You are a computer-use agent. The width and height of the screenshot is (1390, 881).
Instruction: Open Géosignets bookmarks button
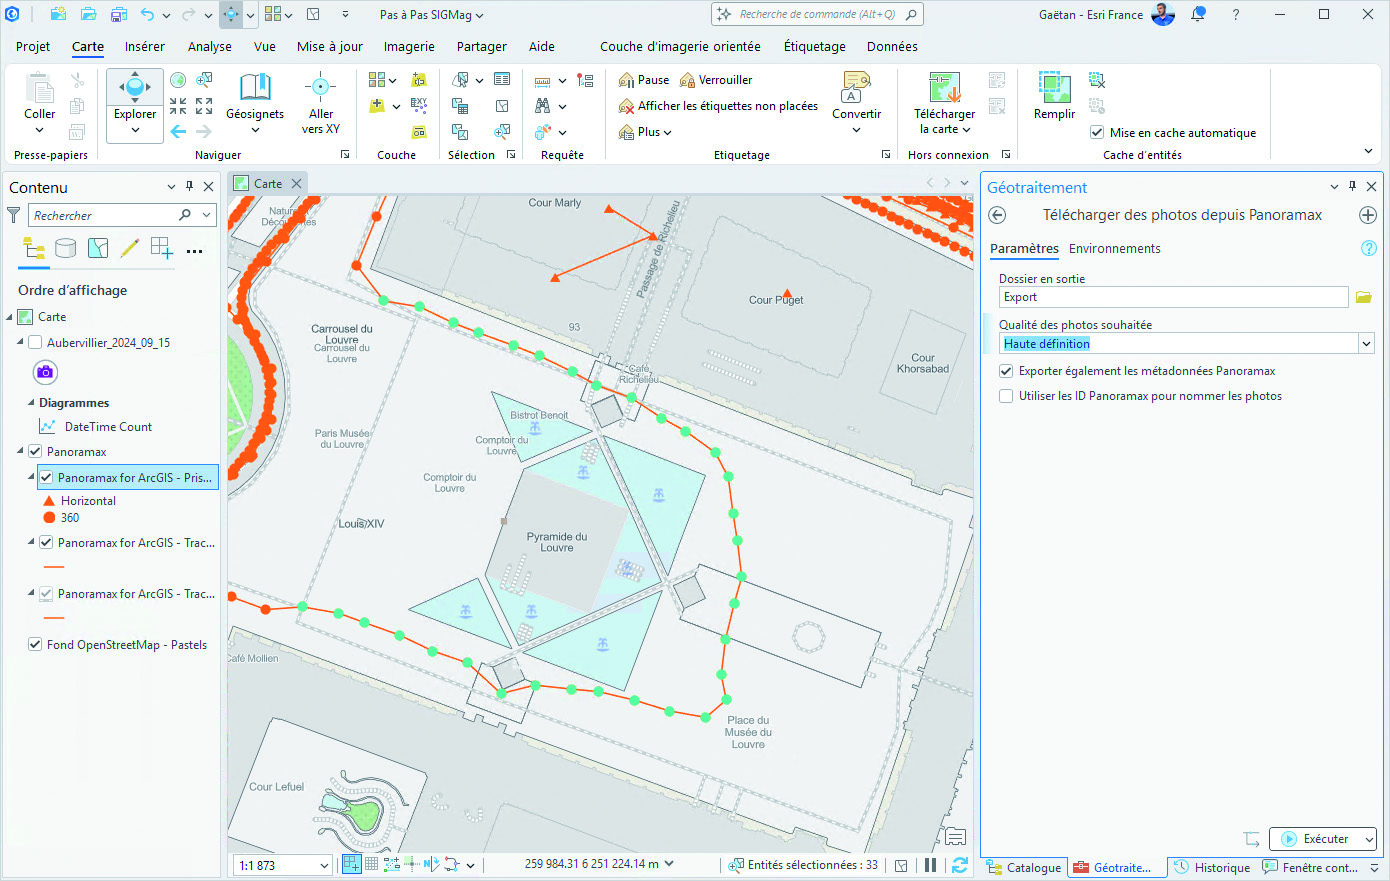click(x=255, y=104)
